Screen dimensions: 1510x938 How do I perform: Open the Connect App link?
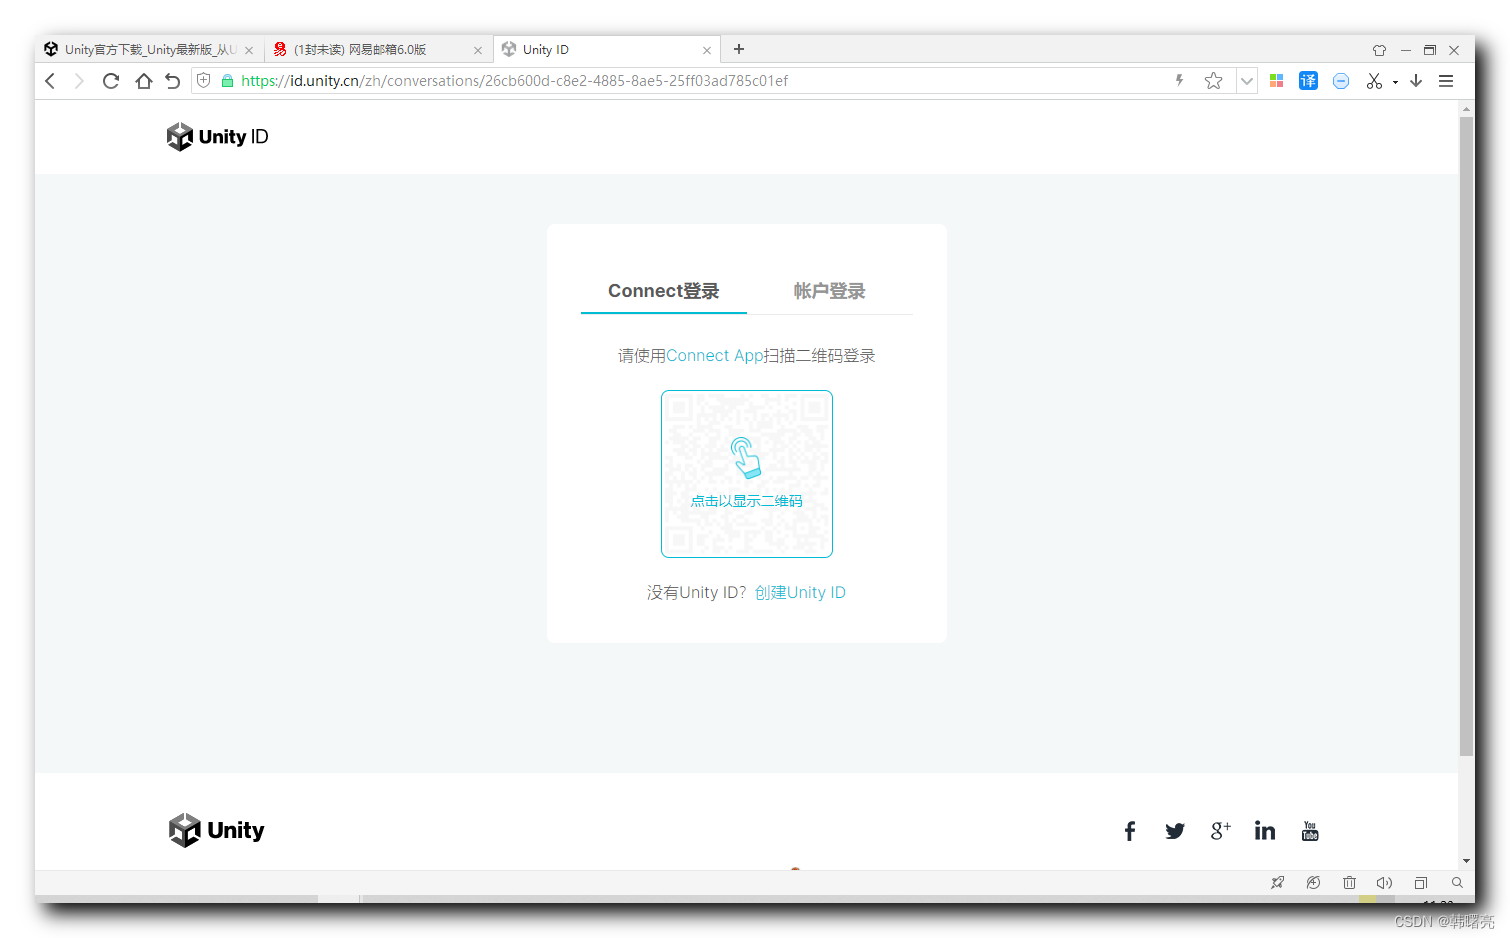(715, 356)
